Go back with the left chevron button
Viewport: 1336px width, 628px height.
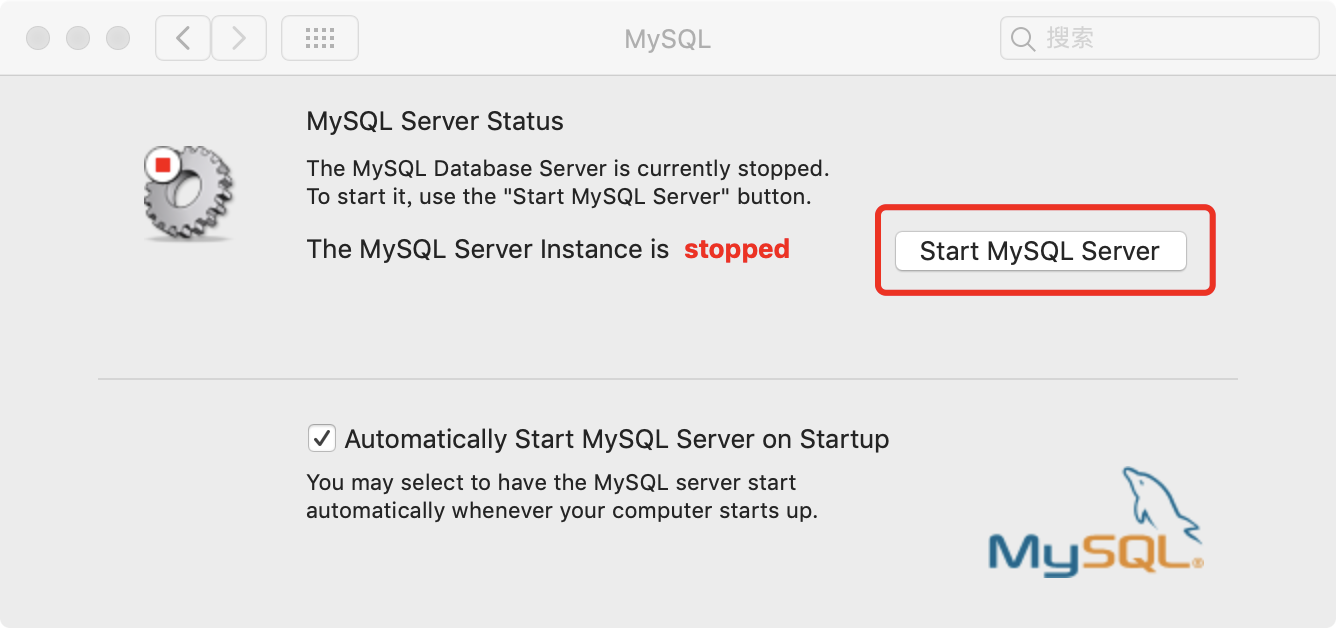pos(183,39)
